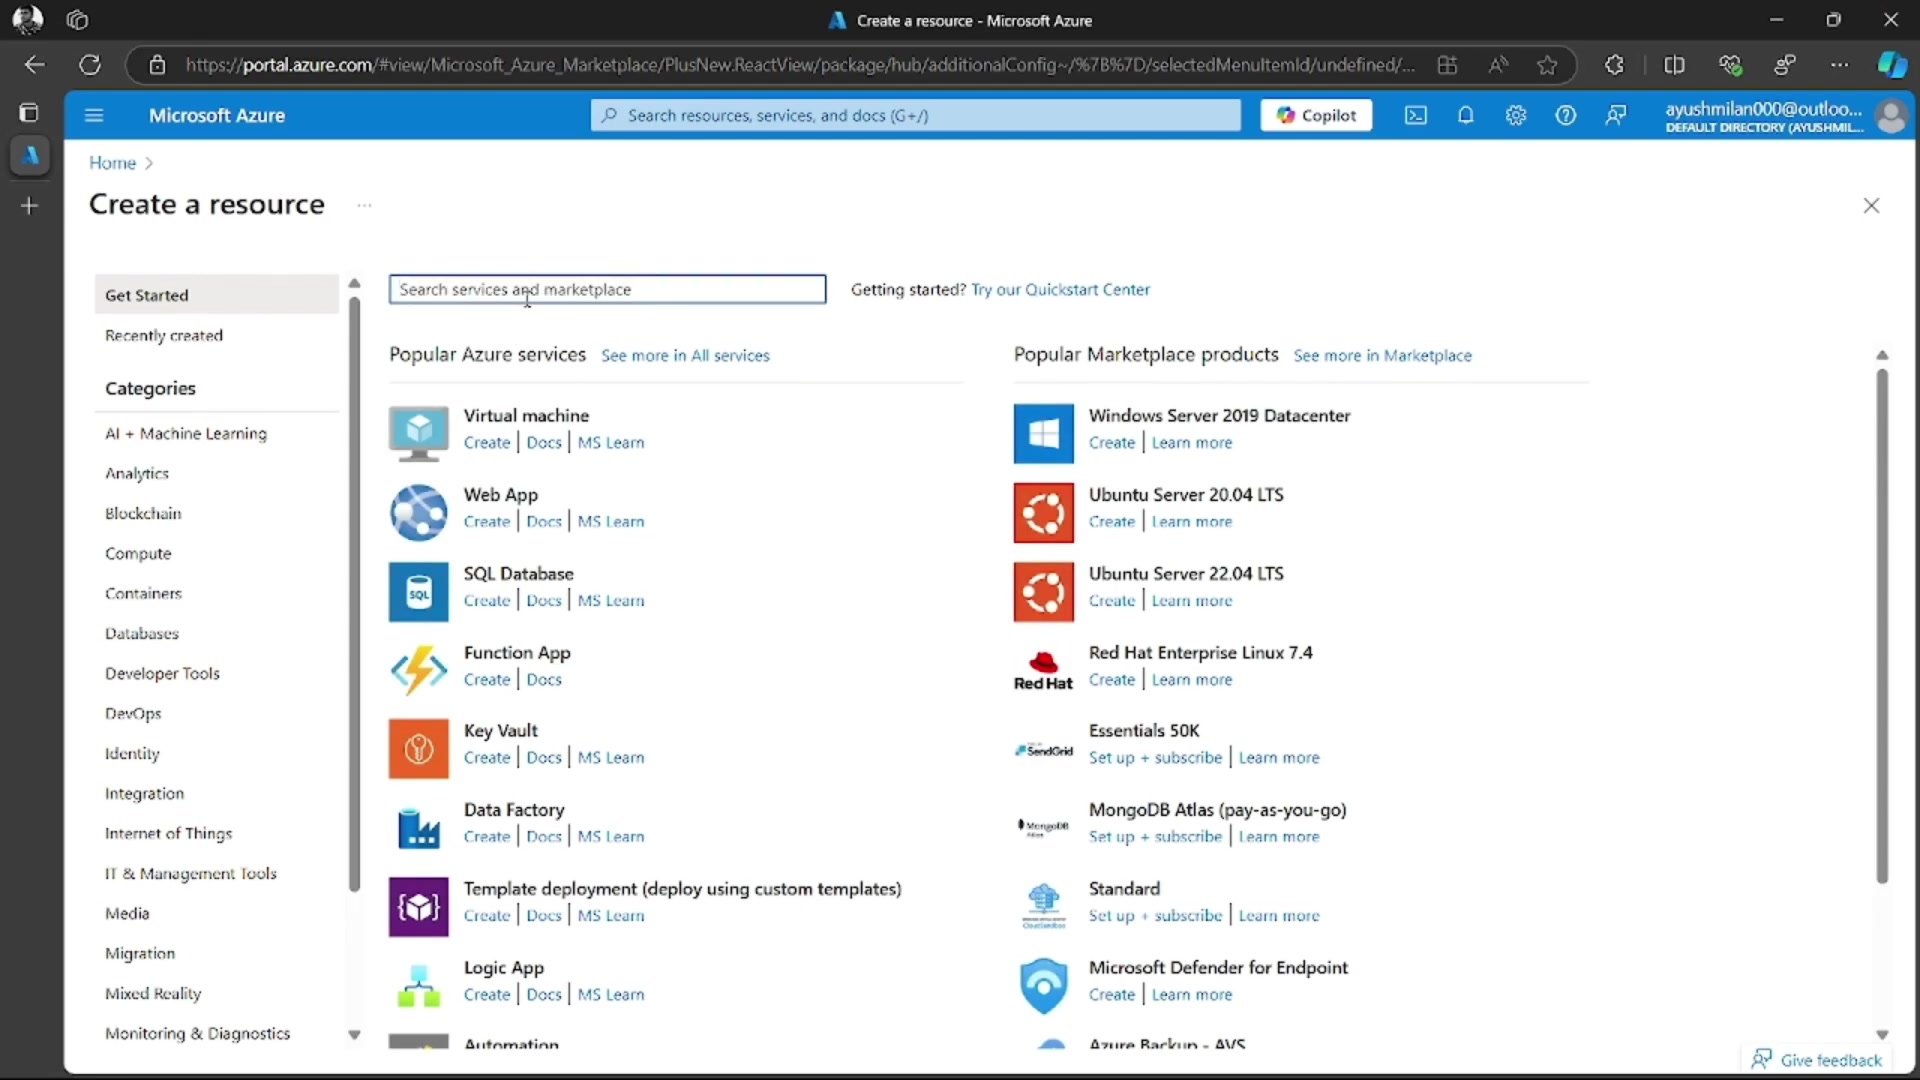Open the Cloud Shell terminal icon
The image size is (1920, 1080).
(1416, 115)
